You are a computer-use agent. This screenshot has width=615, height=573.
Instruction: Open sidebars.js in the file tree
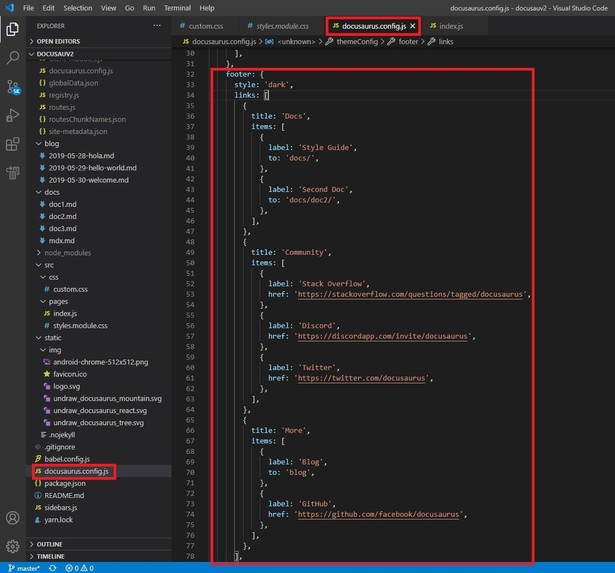pyautogui.click(x=60, y=508)
